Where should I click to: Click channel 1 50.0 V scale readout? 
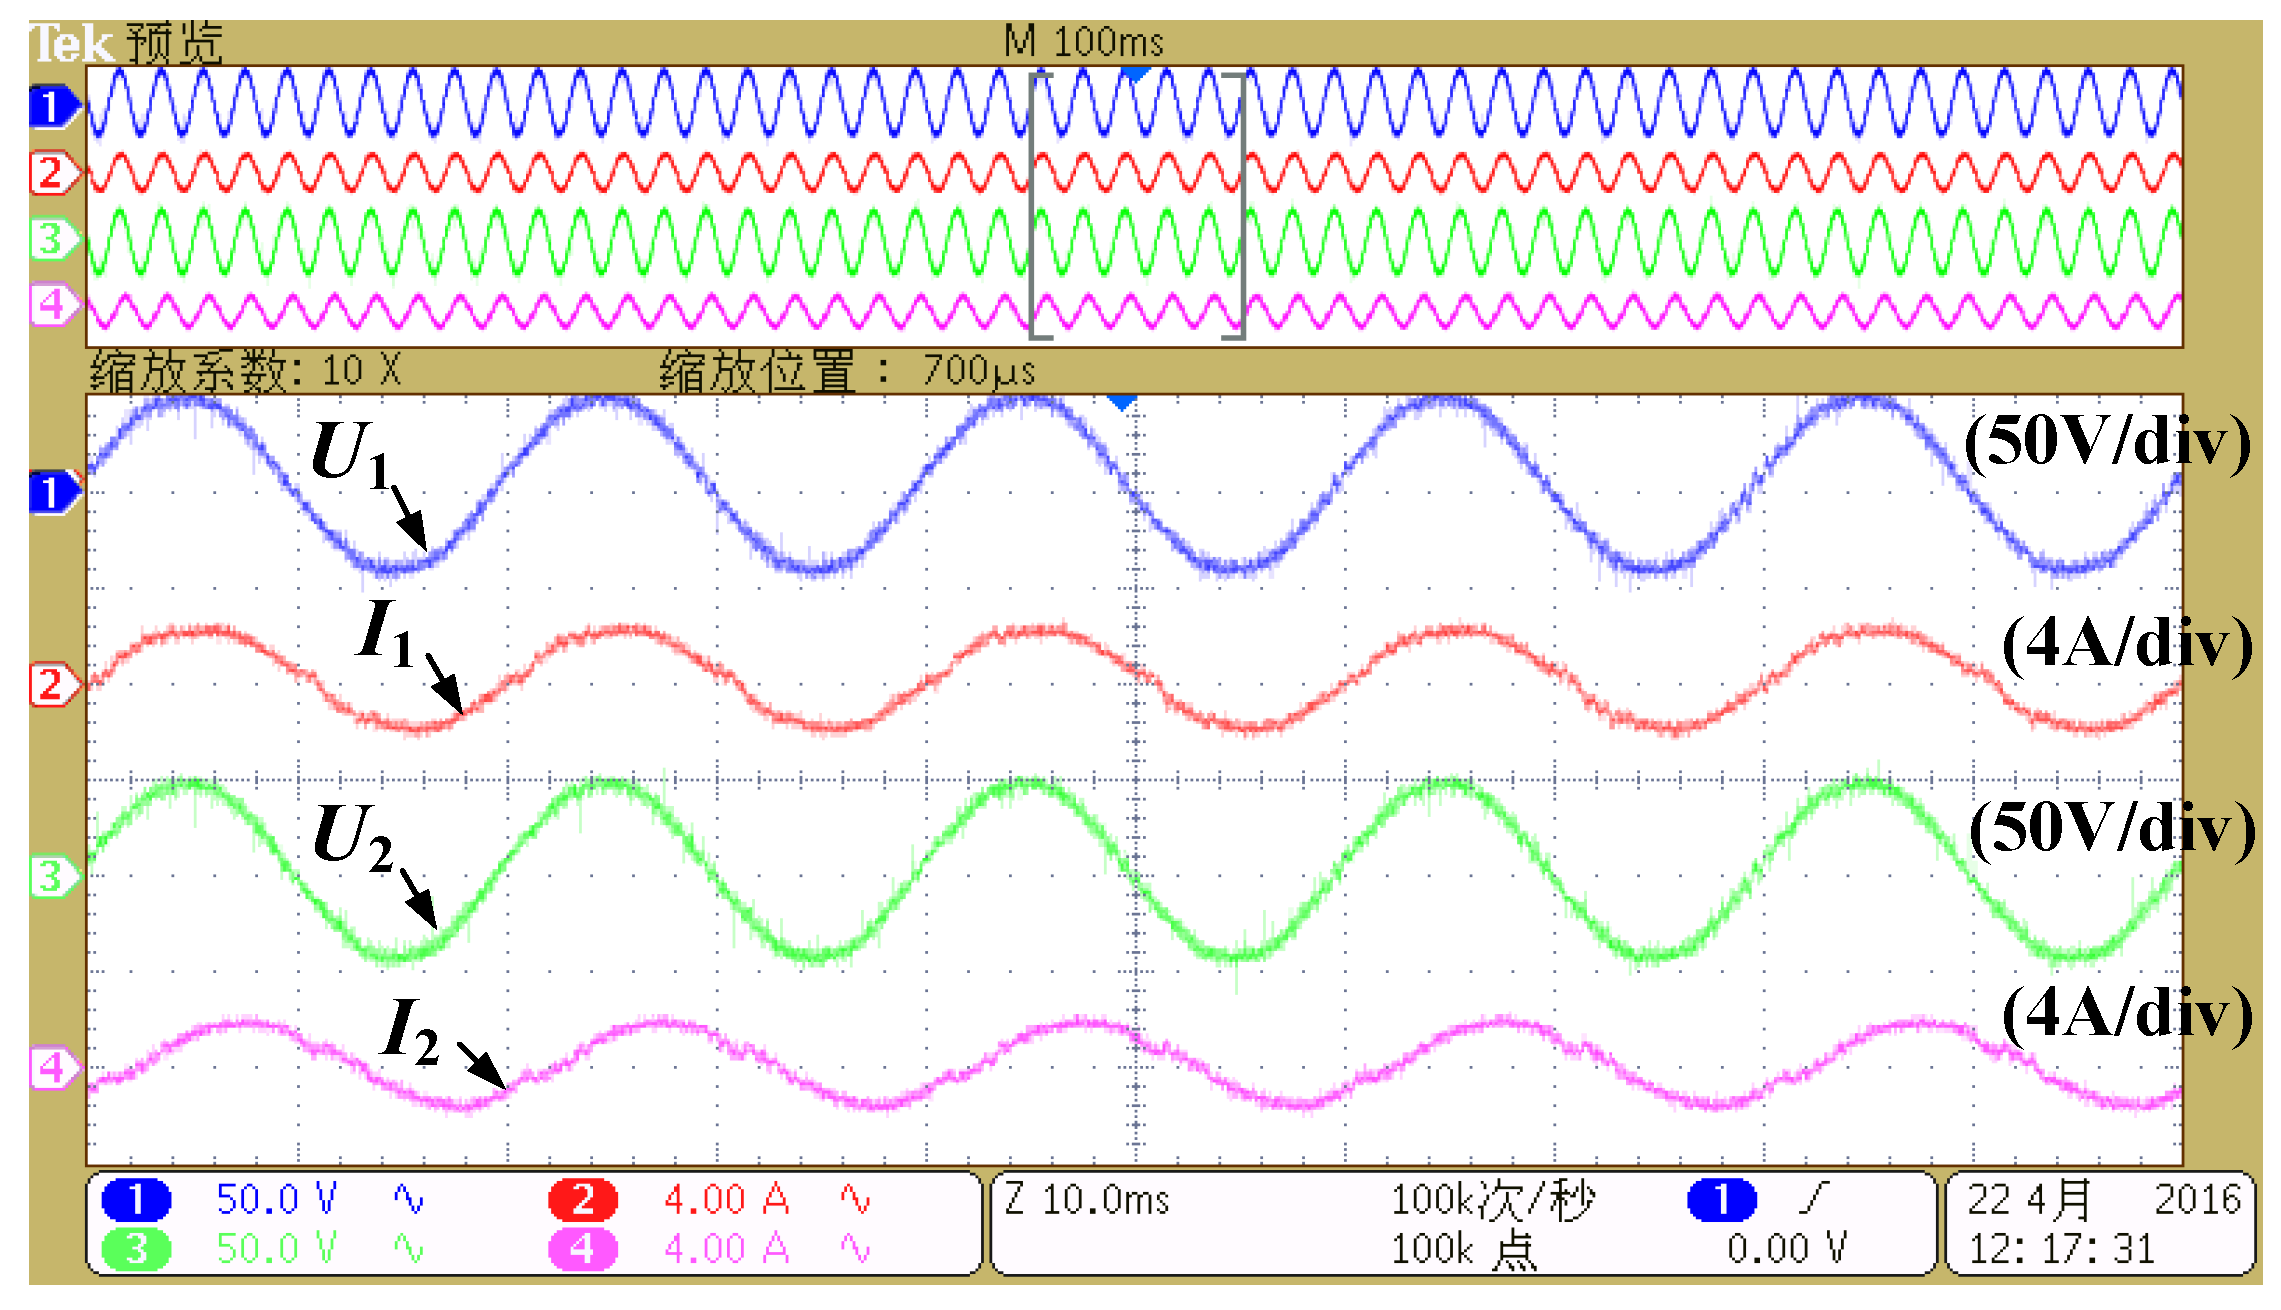click(276, 1199)
